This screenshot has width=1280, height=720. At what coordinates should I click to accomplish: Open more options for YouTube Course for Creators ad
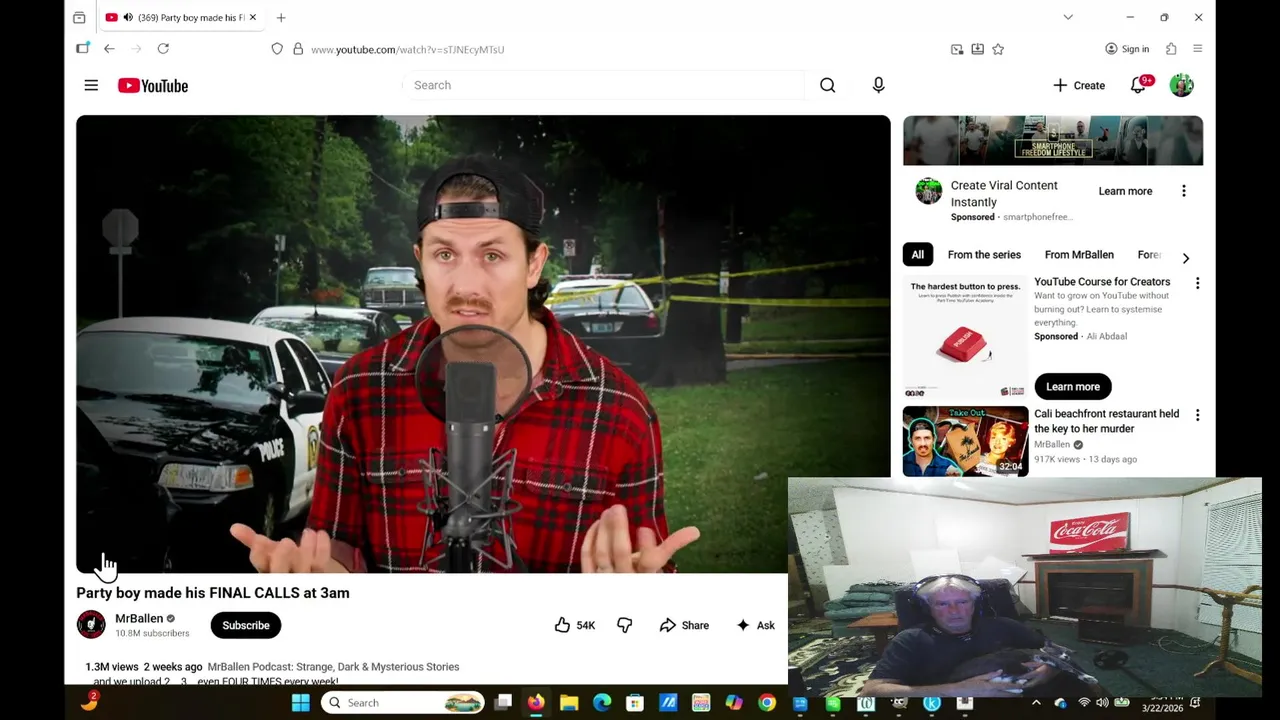click(1197, 284)
